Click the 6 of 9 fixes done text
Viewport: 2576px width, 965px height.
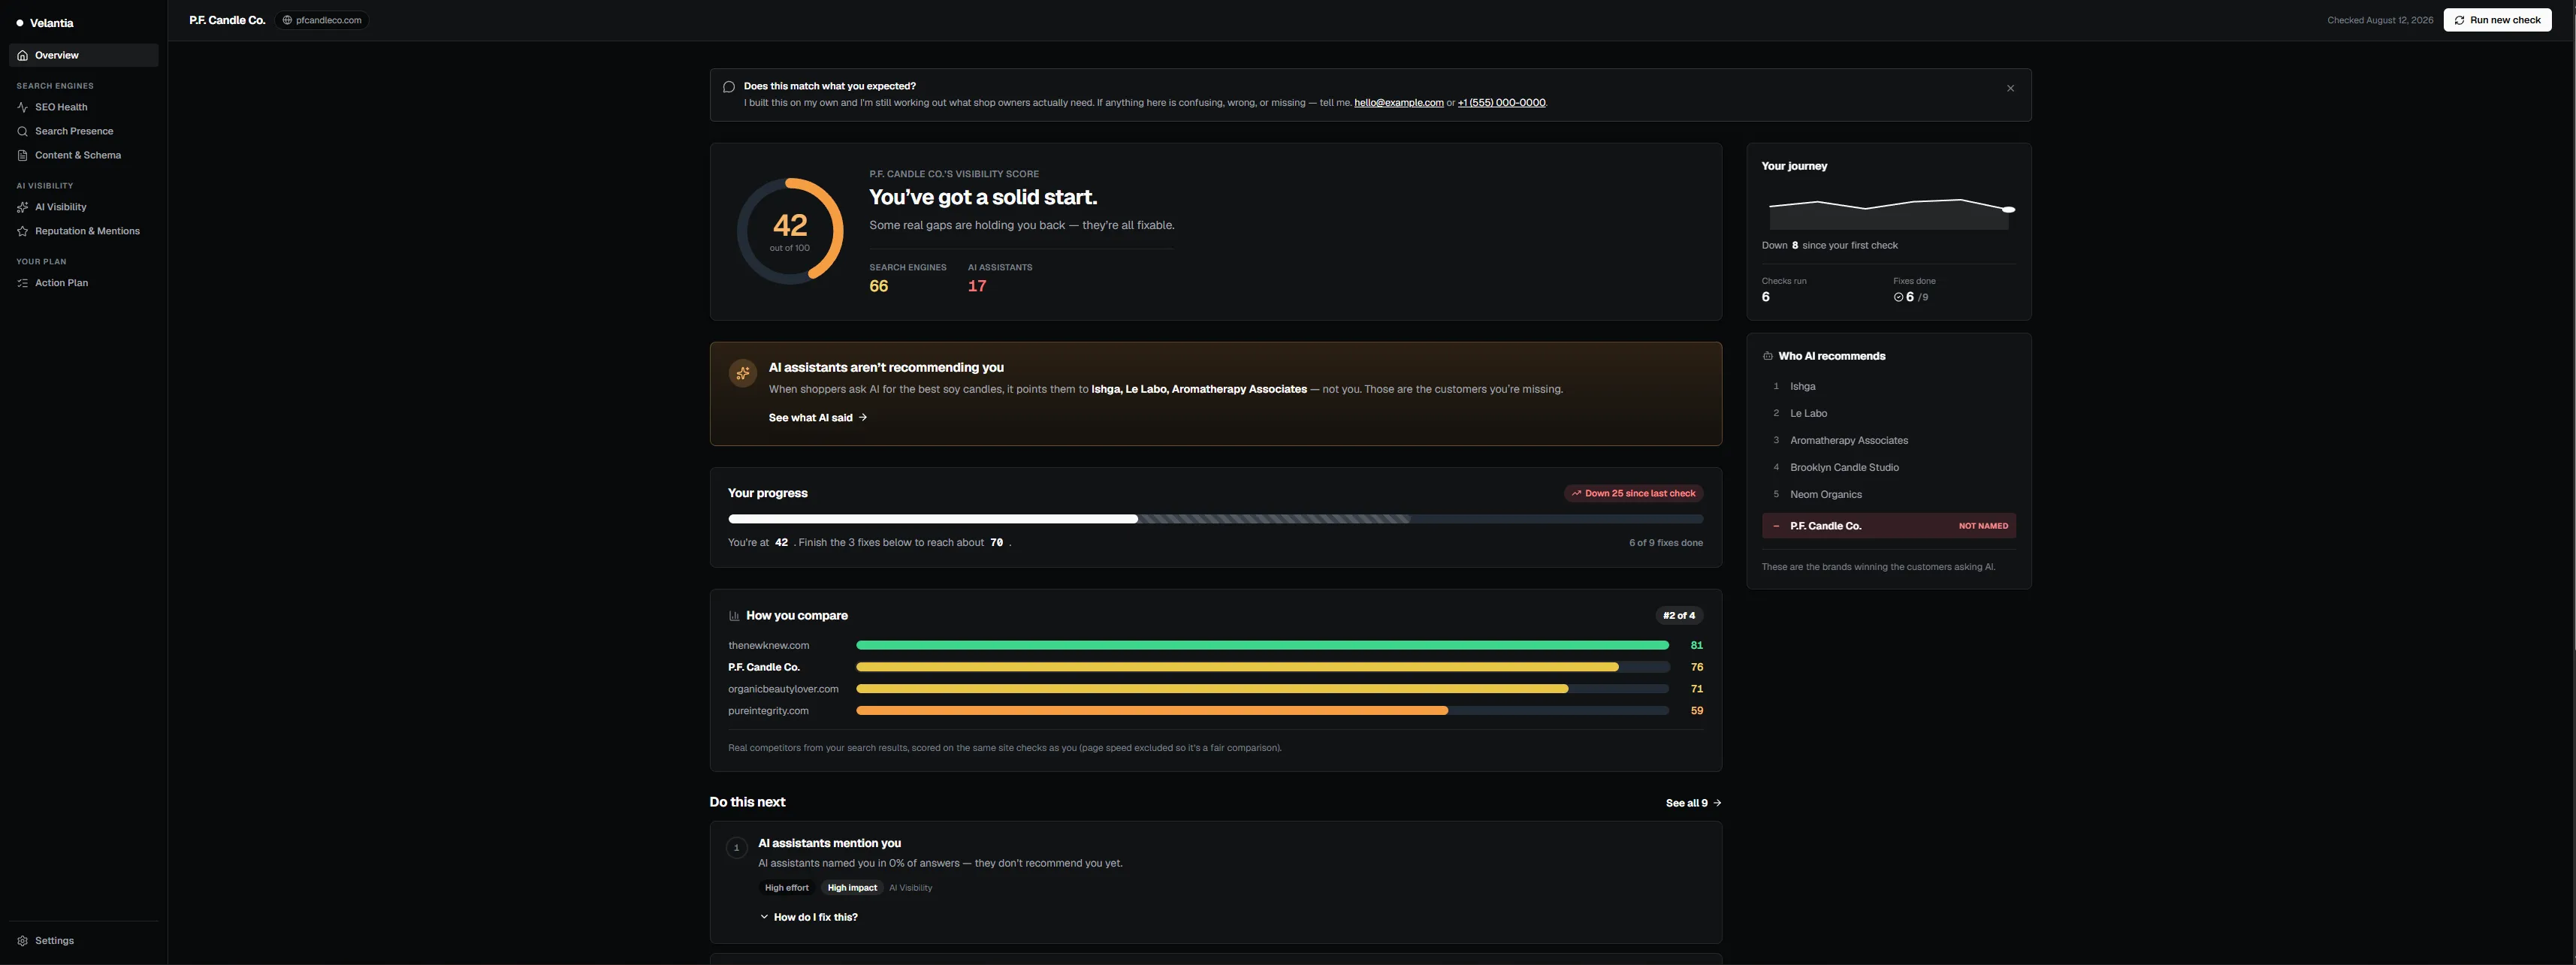1666,543
